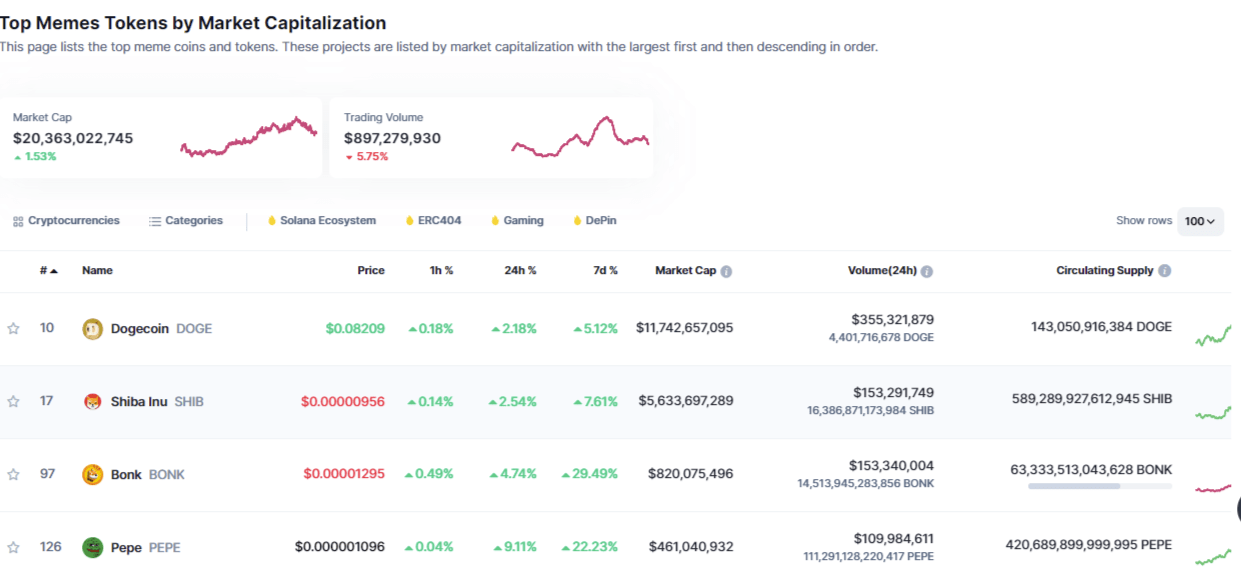
Task: Select the DePin filter
Action: point(594,221)
